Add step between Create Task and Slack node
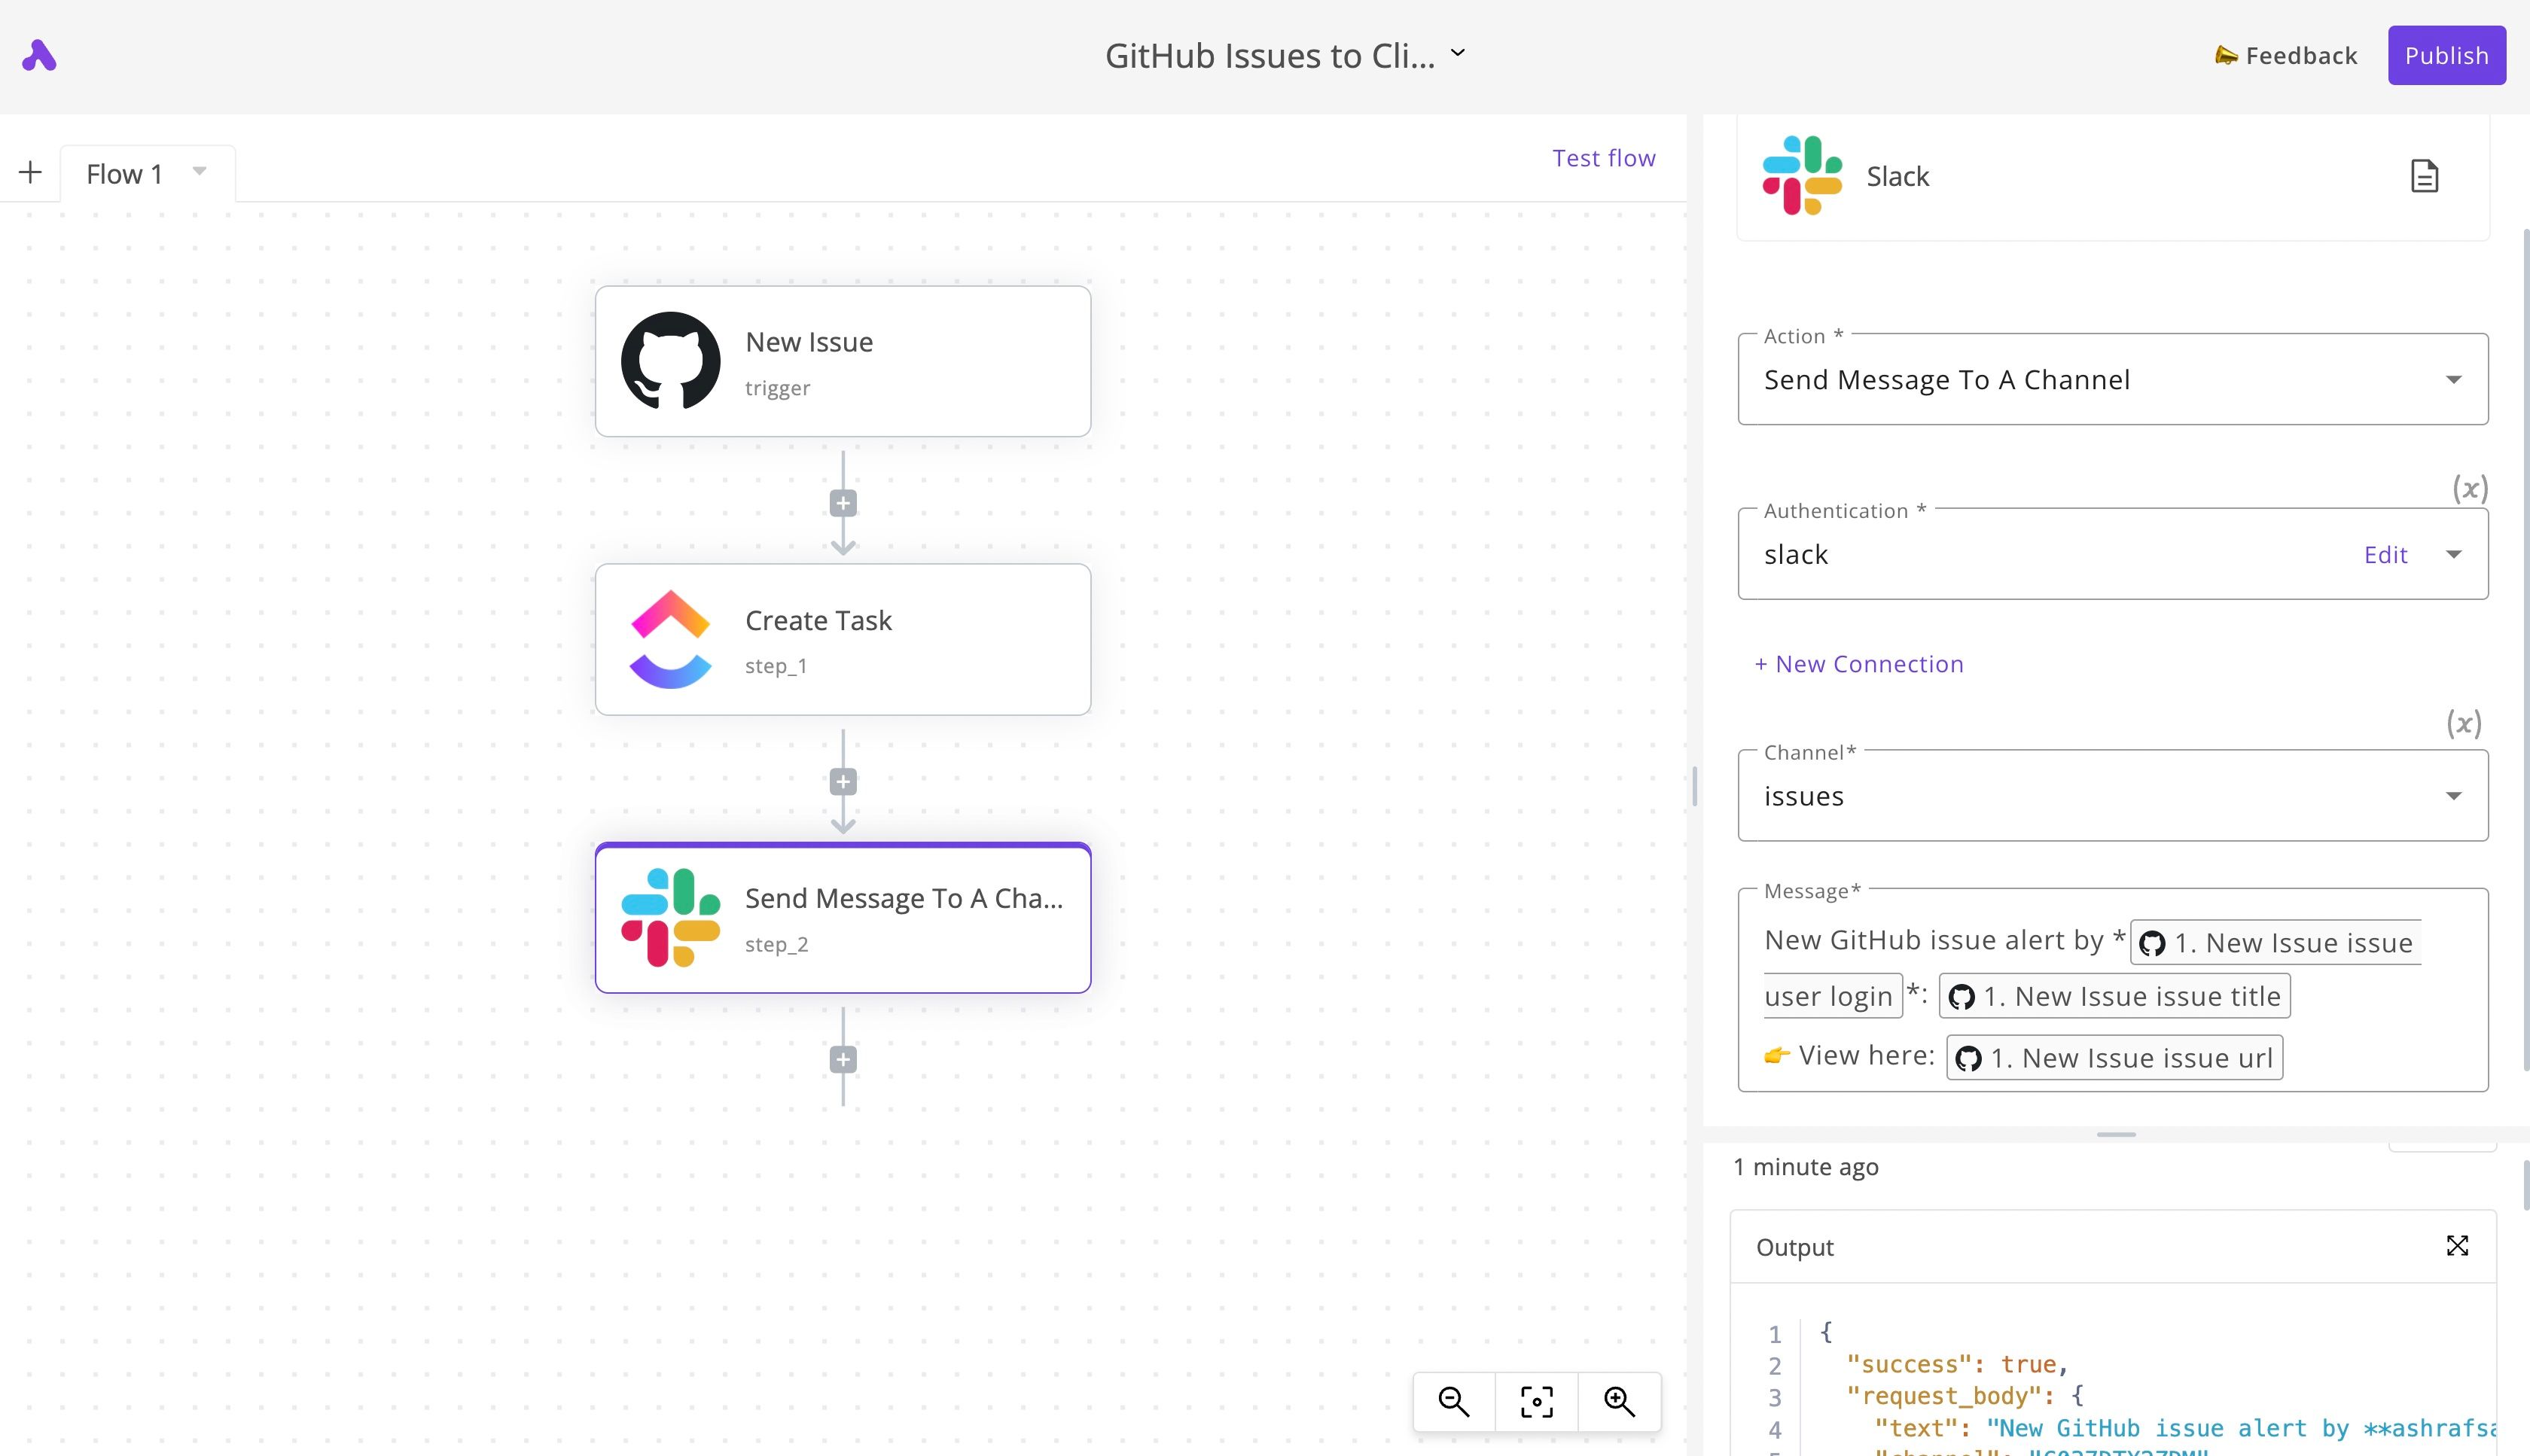Viewport: 2530px width, 1456px height. tap(843, 781)
